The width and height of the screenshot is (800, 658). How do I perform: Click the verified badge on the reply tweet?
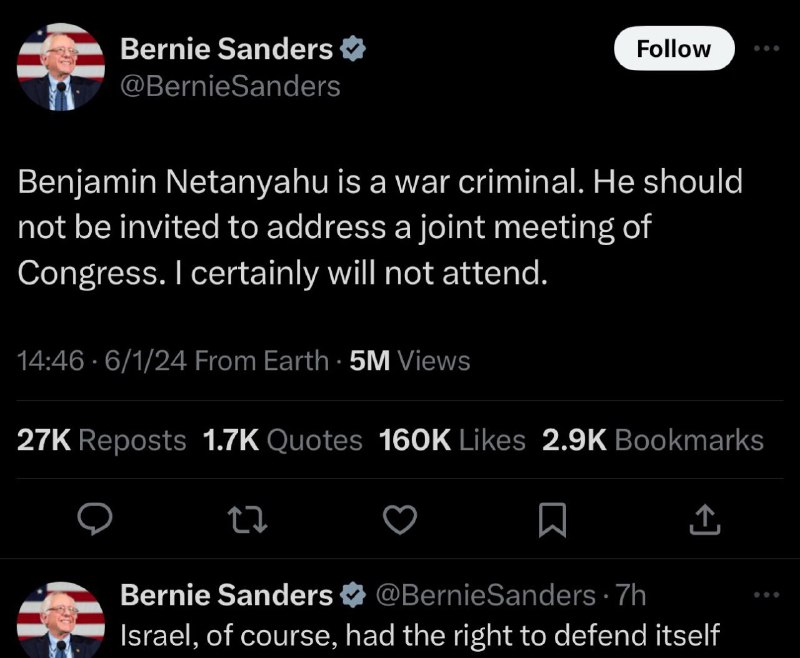coord(353,596)
